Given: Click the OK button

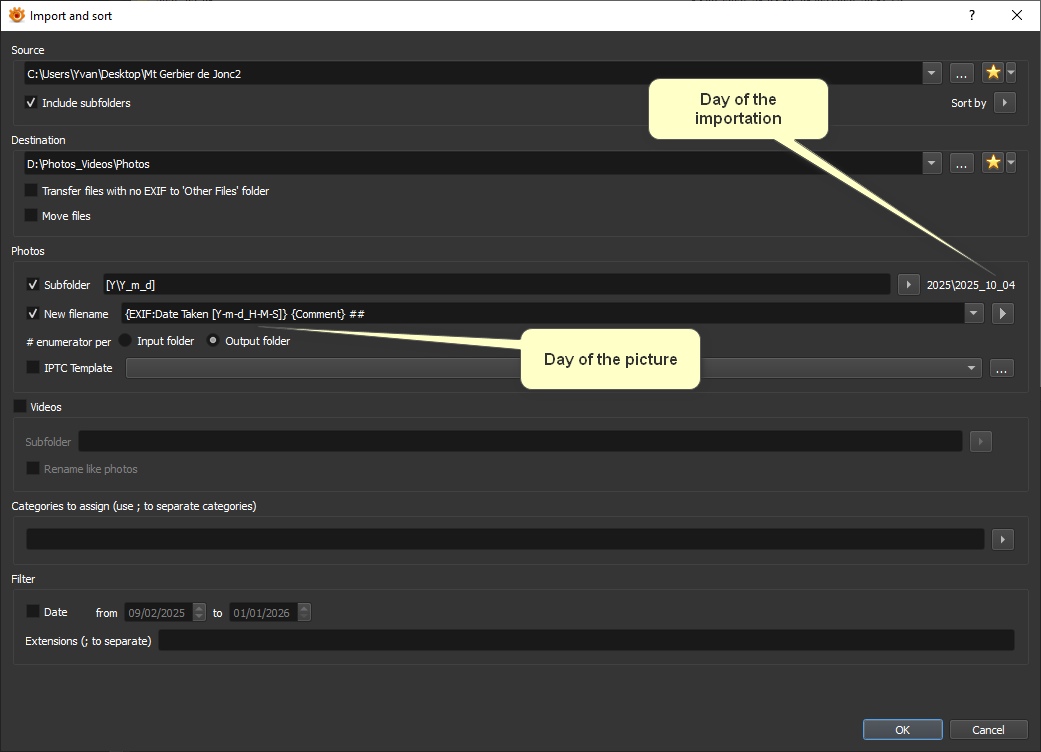Looking at the screenshot, I should tap(902, 729).
